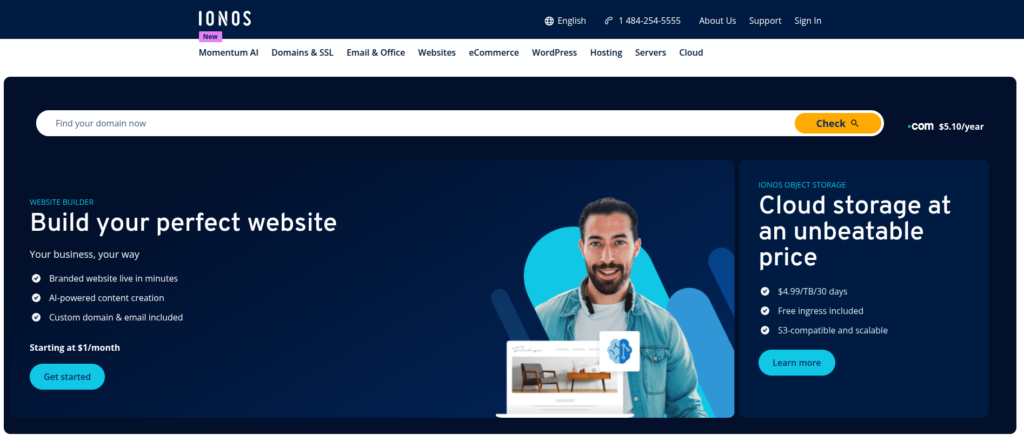Click the phone handset icon

609,21
